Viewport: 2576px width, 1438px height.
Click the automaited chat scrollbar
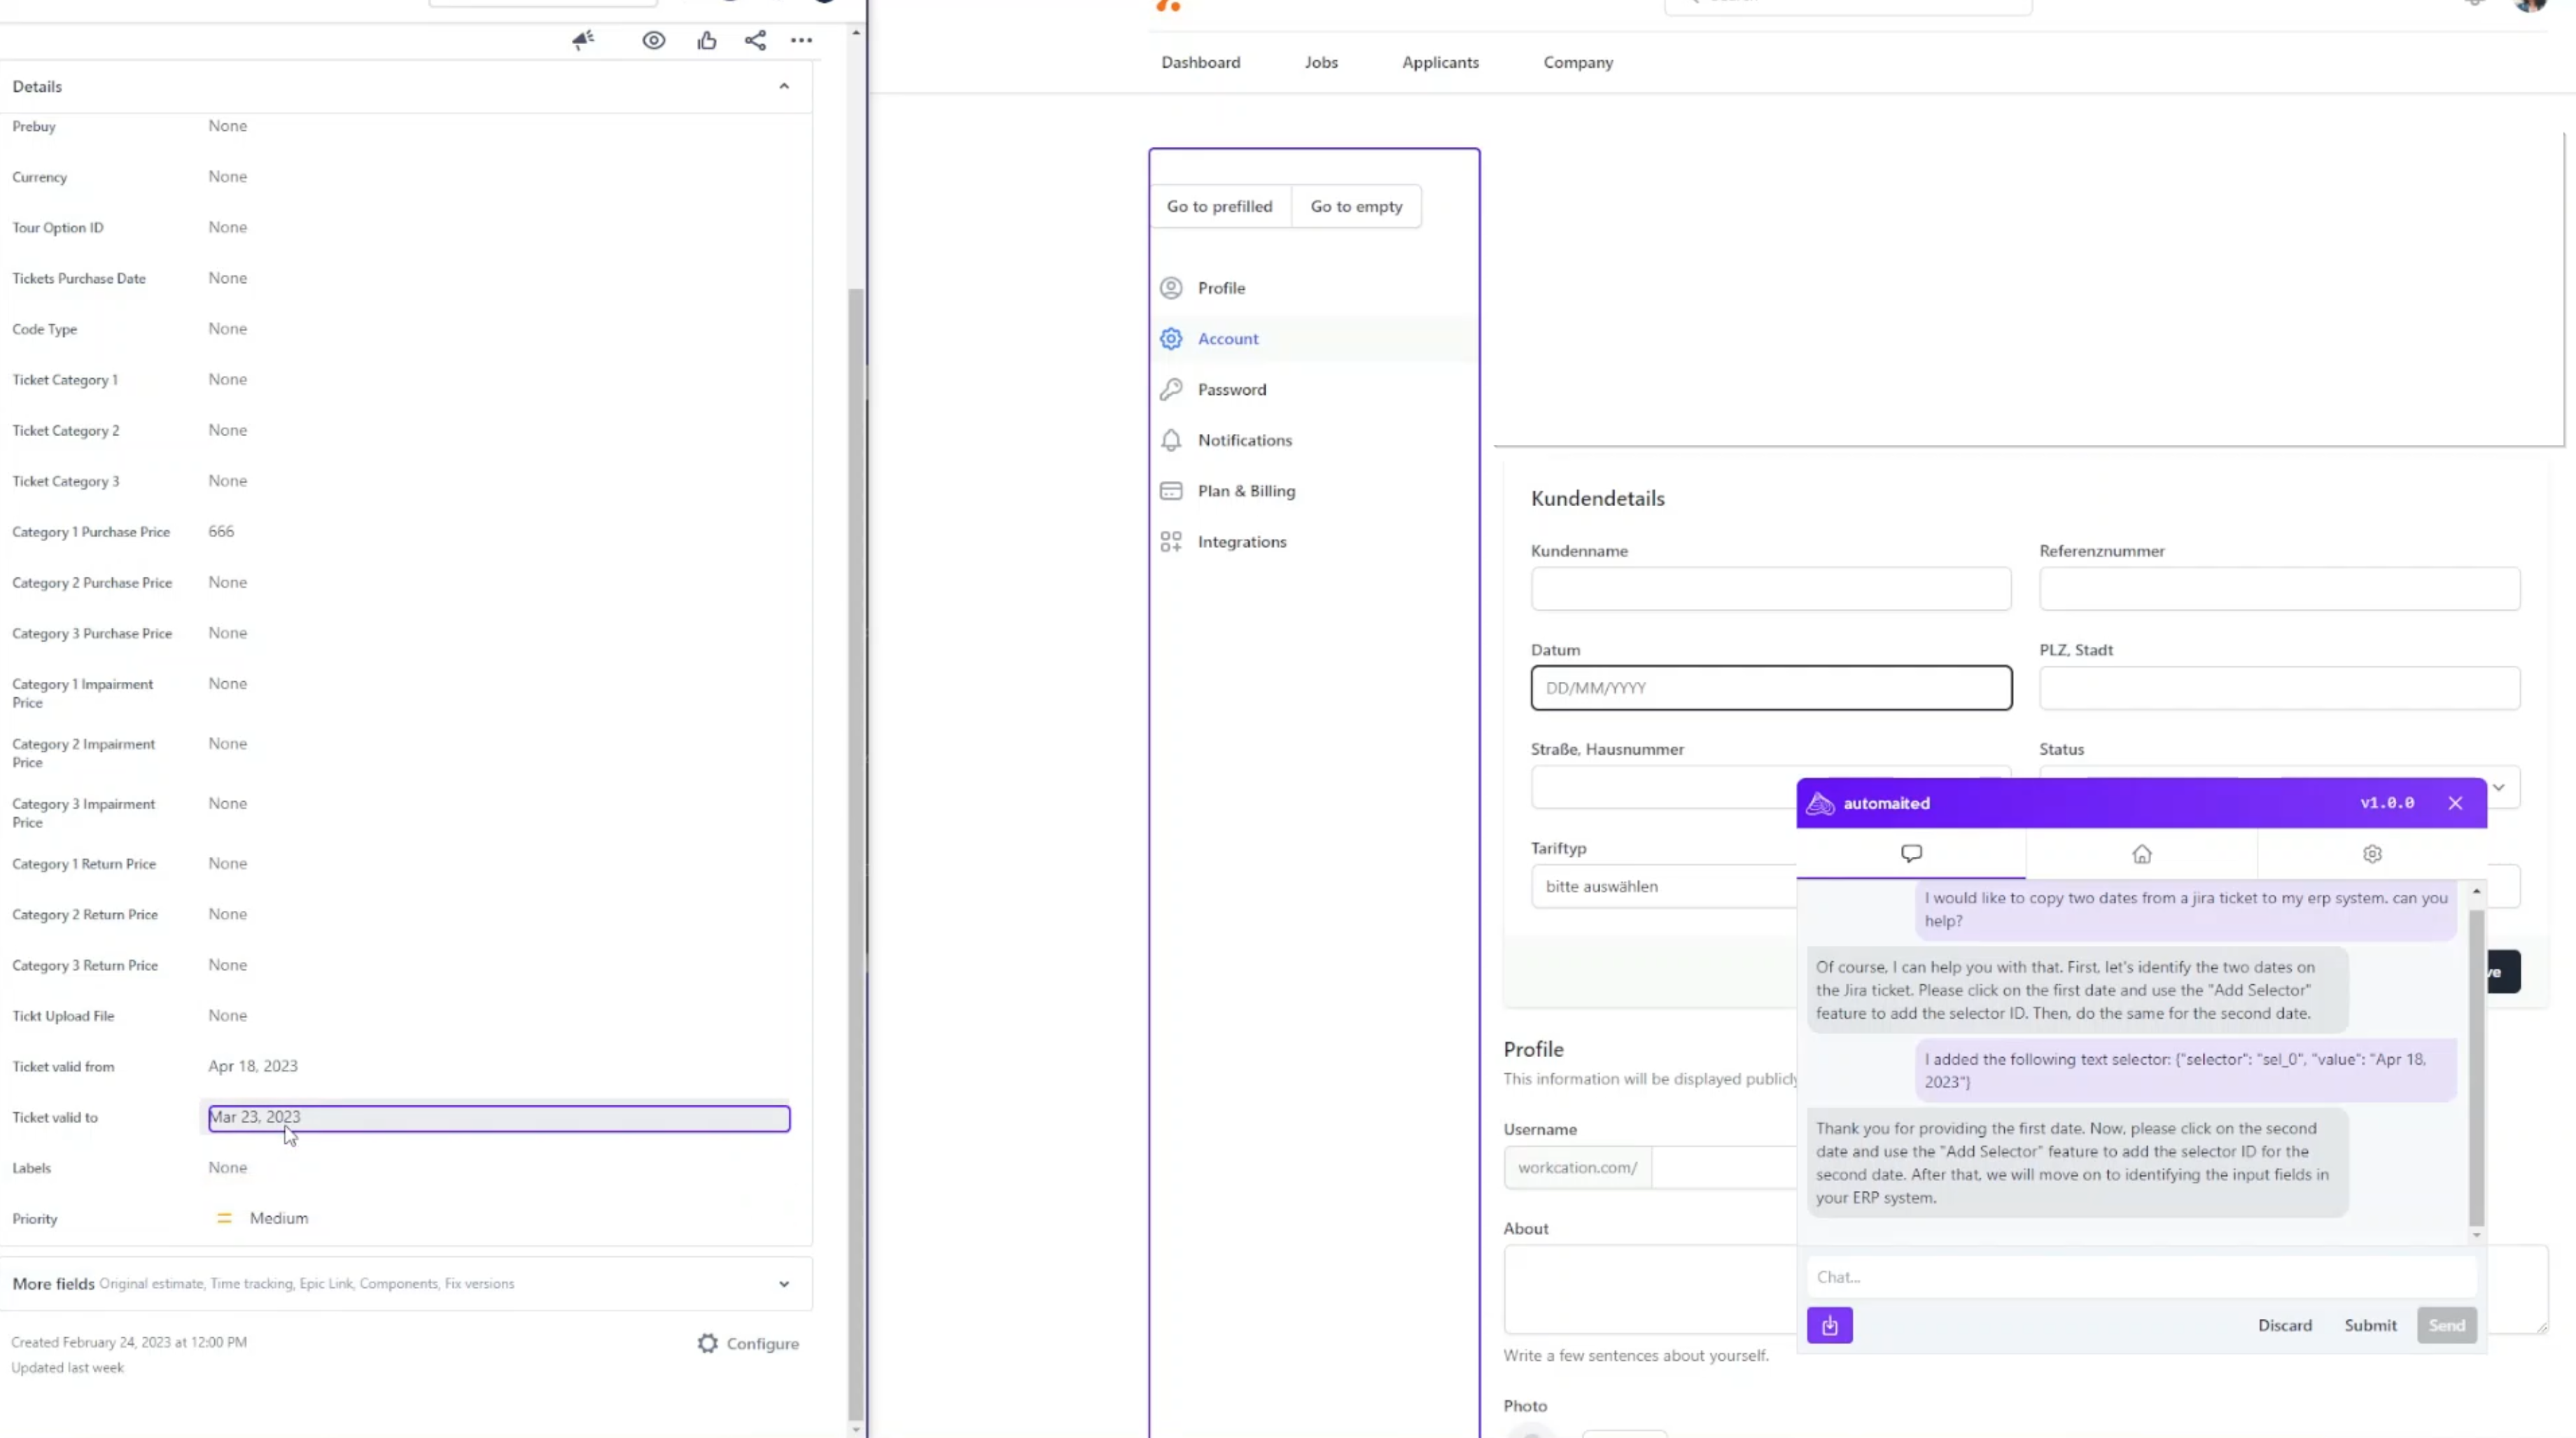pos(2476,1067)
